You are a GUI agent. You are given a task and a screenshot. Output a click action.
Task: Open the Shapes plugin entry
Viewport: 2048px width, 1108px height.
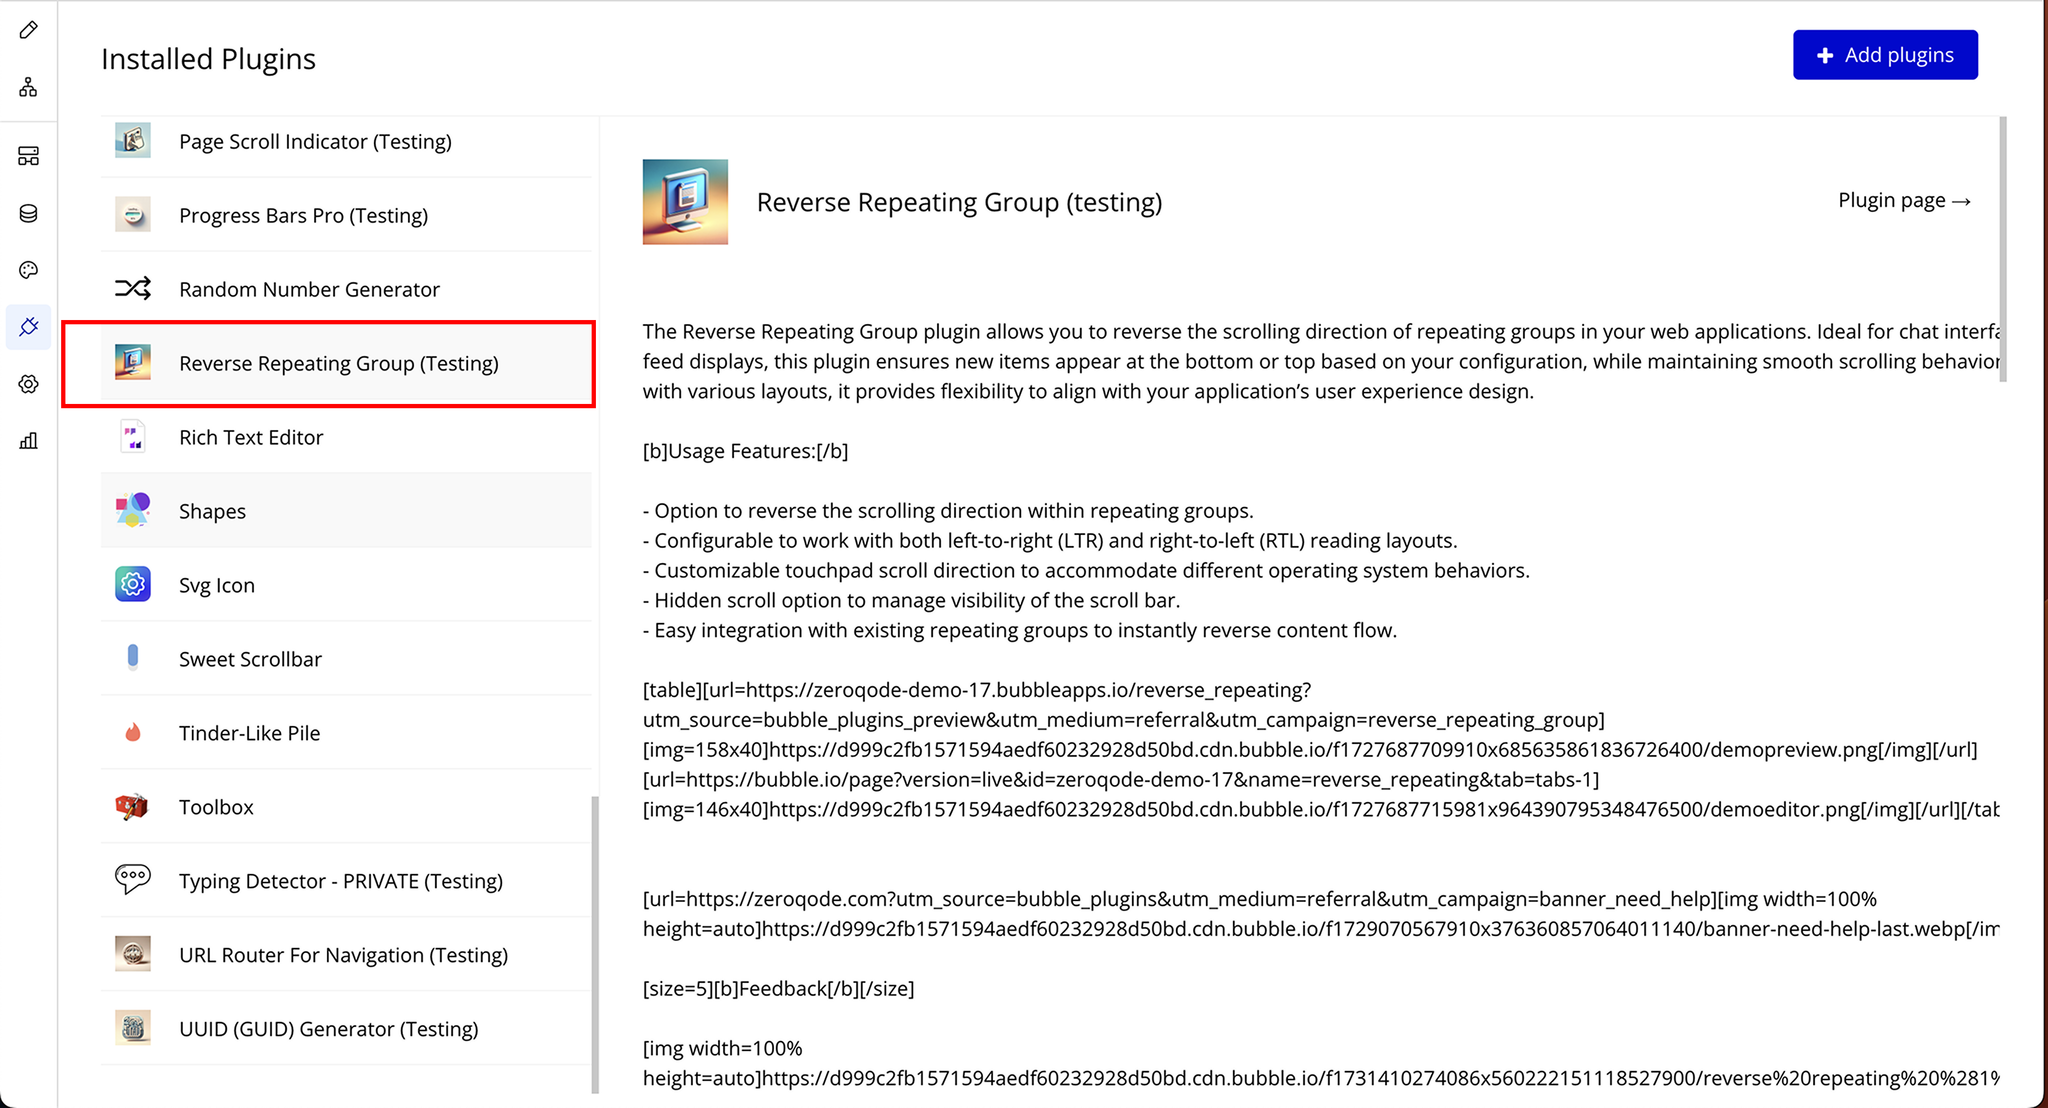click(x=212, y=512)
